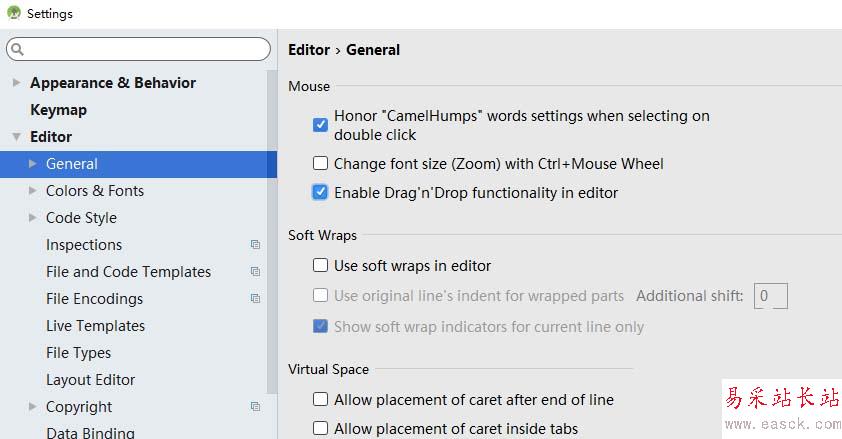Check Allow placement of caret inside tabs
Viewport: 842px width, 439px height.
point(321,428)
